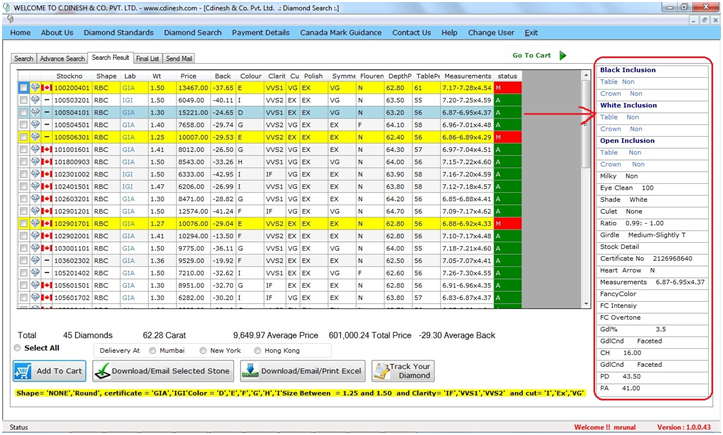The image size is (723, 435).
Task: Click the diamond icon for stock 100200401
Action: [x=35, y=87]
